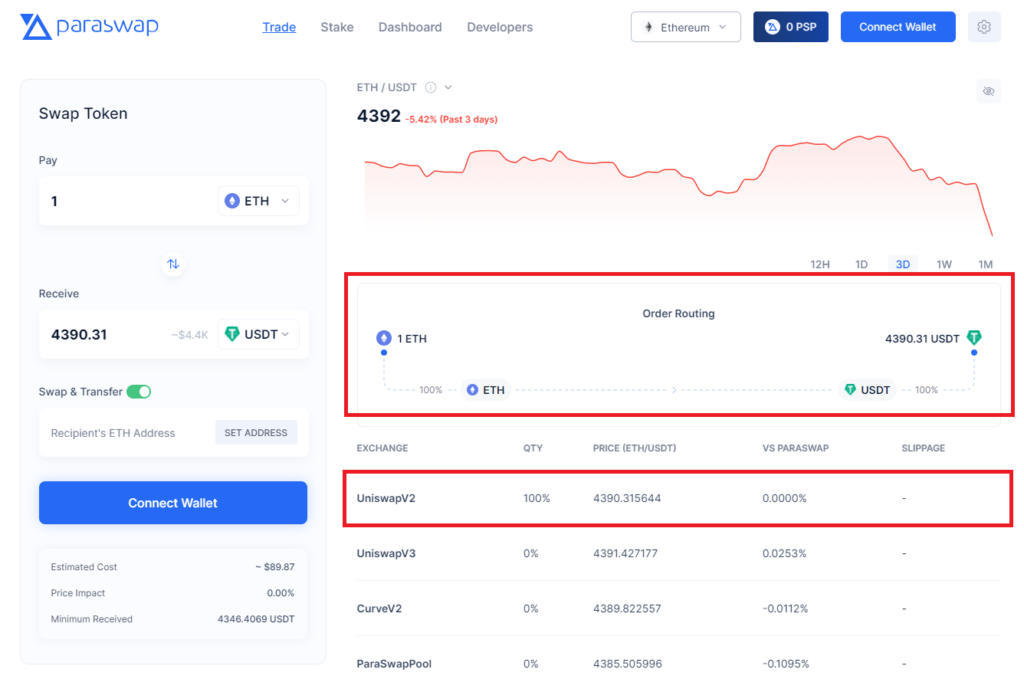Click the USDT pill in routing path

point(867,390)
